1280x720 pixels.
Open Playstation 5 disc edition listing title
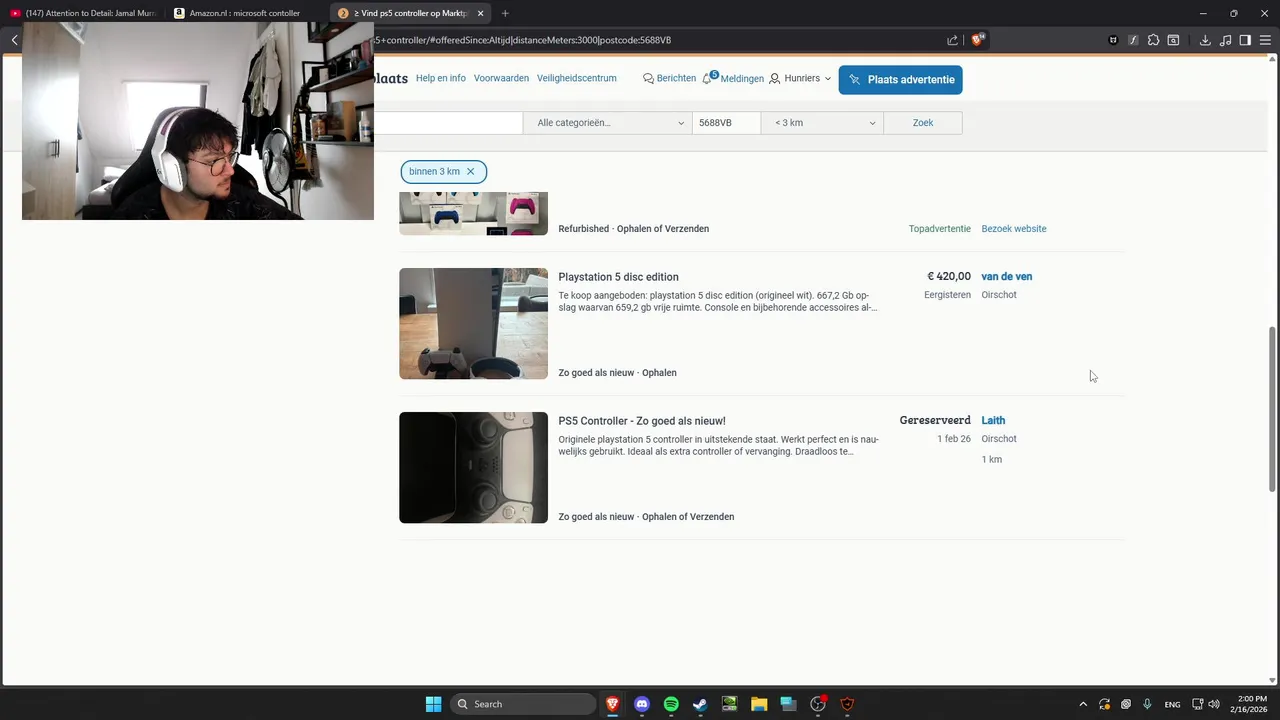pyautogui.click(x=618, y=277)
